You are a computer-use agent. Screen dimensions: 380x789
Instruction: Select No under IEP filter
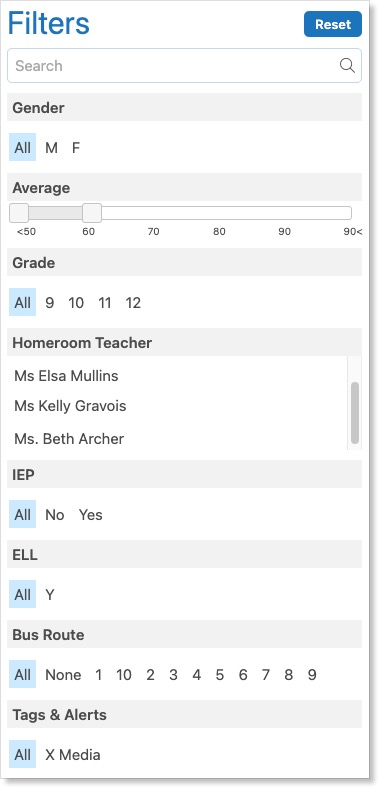tap(55, 515)
